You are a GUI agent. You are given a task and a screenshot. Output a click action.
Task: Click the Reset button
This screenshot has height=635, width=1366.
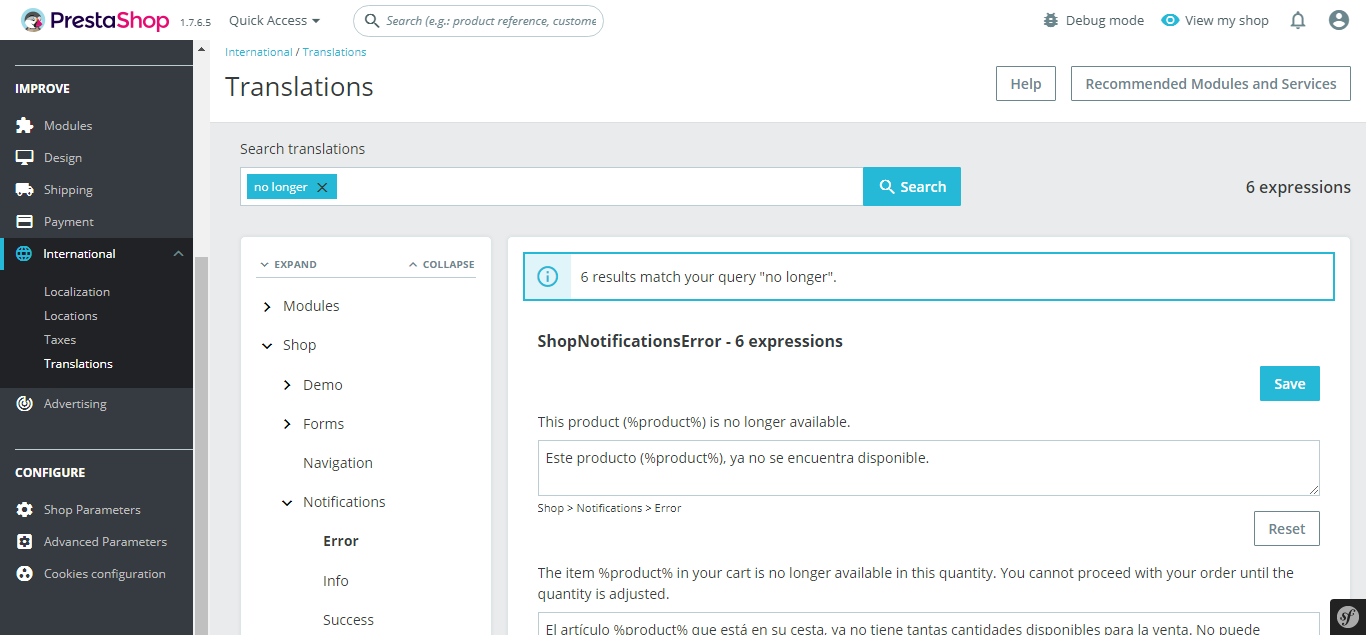tap(1286, 529)
